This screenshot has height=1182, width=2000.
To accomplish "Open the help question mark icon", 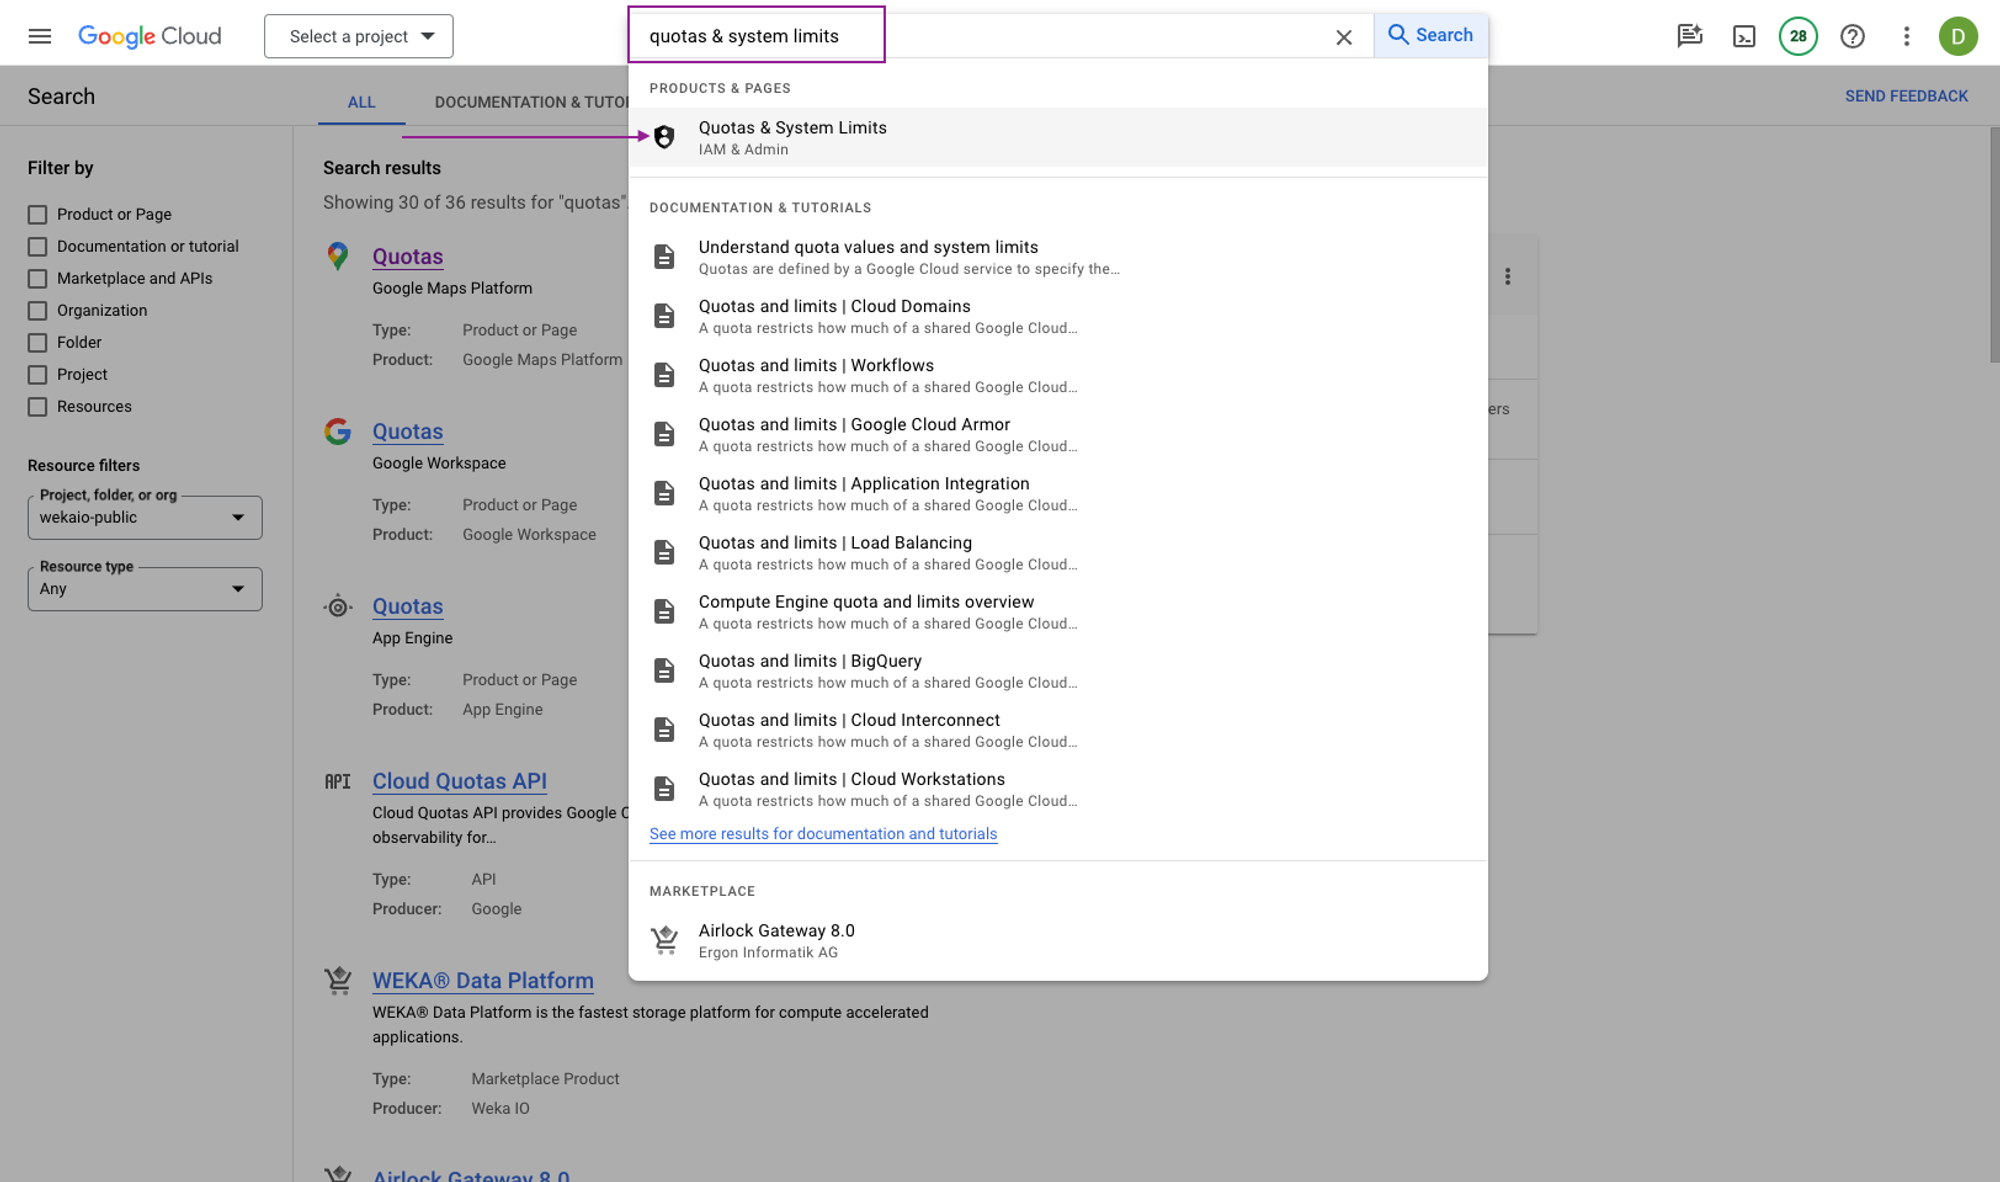I will pos(1852,37).
